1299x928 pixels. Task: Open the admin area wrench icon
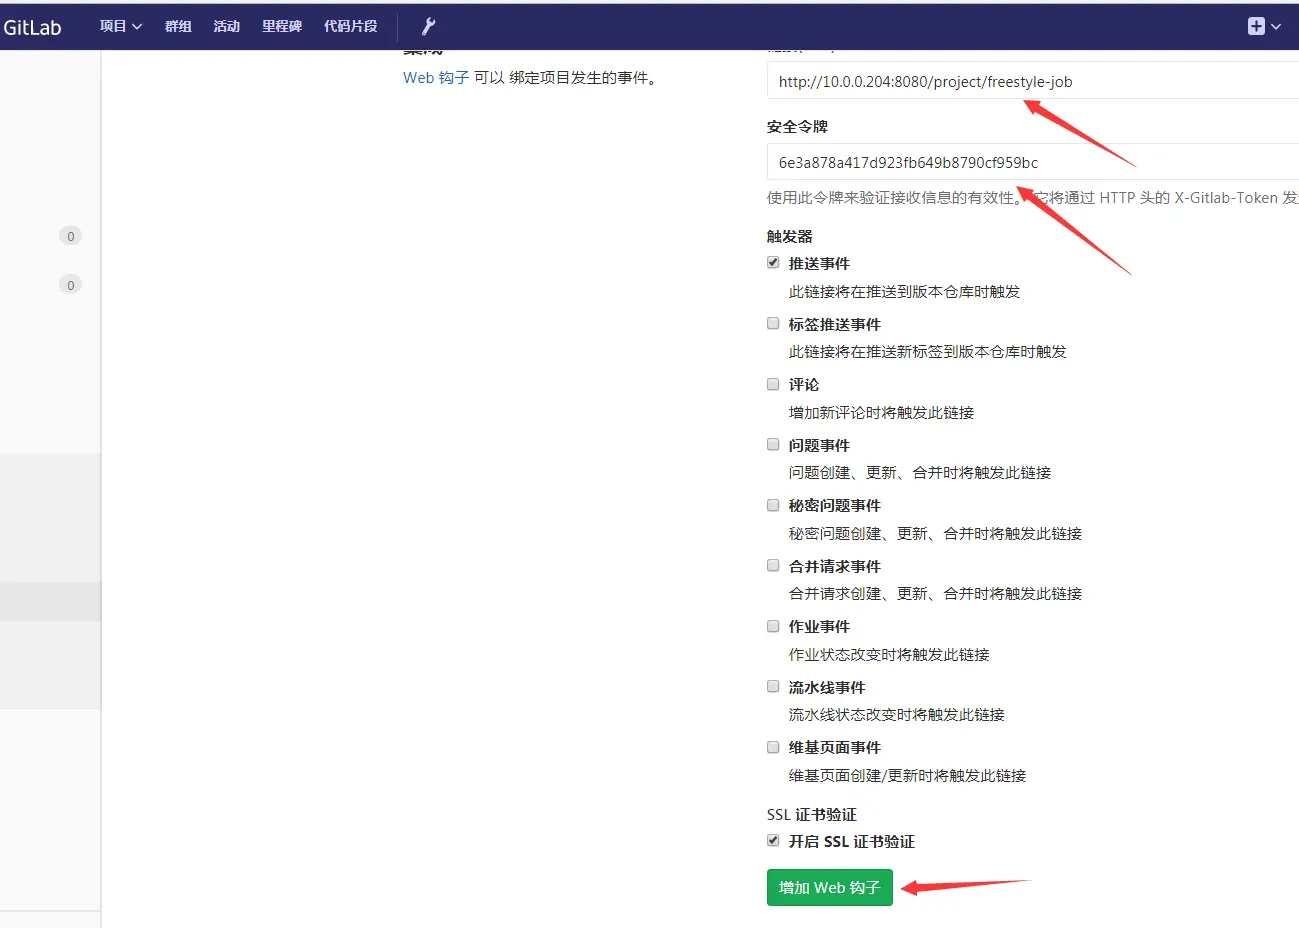pyautogui.click(x=428, y=26)
